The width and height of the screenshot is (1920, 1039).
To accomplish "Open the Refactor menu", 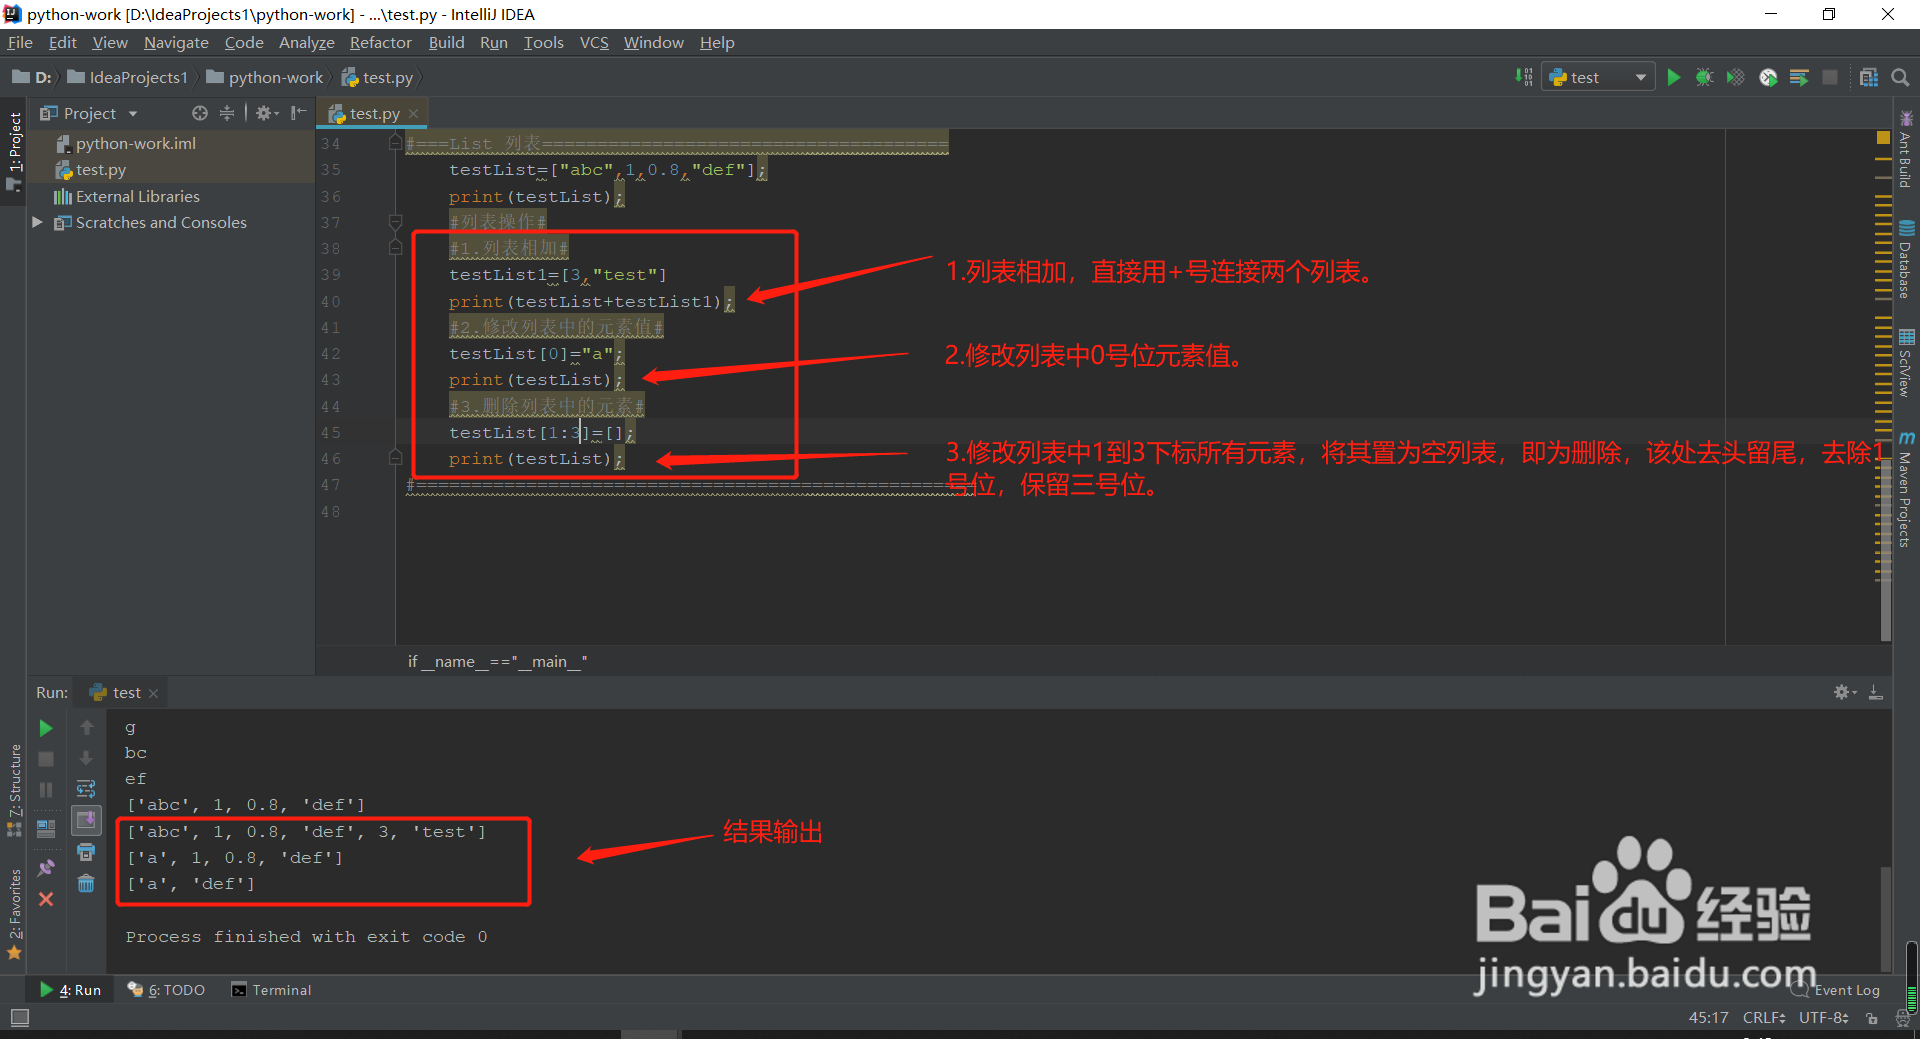I will 380,42.
